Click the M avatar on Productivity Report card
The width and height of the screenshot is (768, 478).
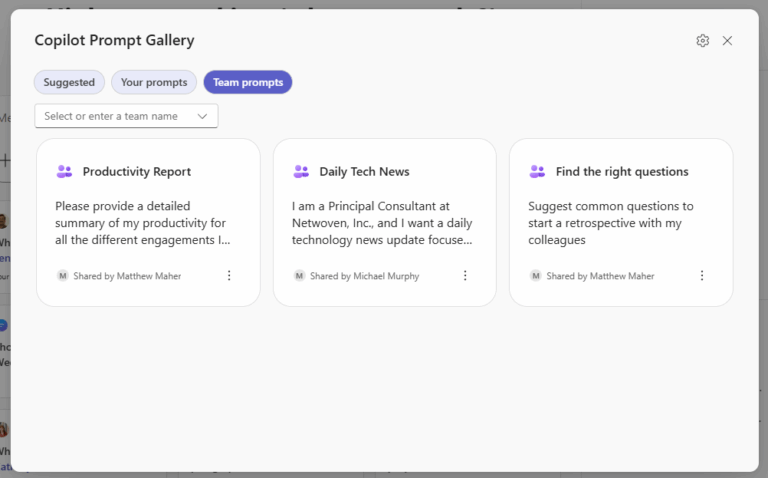coord(63,276)
